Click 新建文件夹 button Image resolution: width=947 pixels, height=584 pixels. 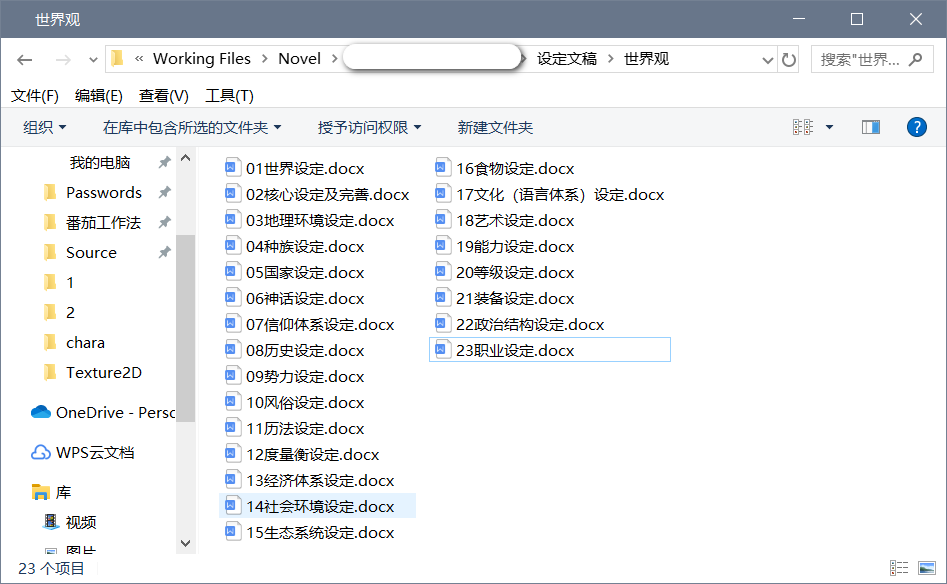click(x=495, y=127)
